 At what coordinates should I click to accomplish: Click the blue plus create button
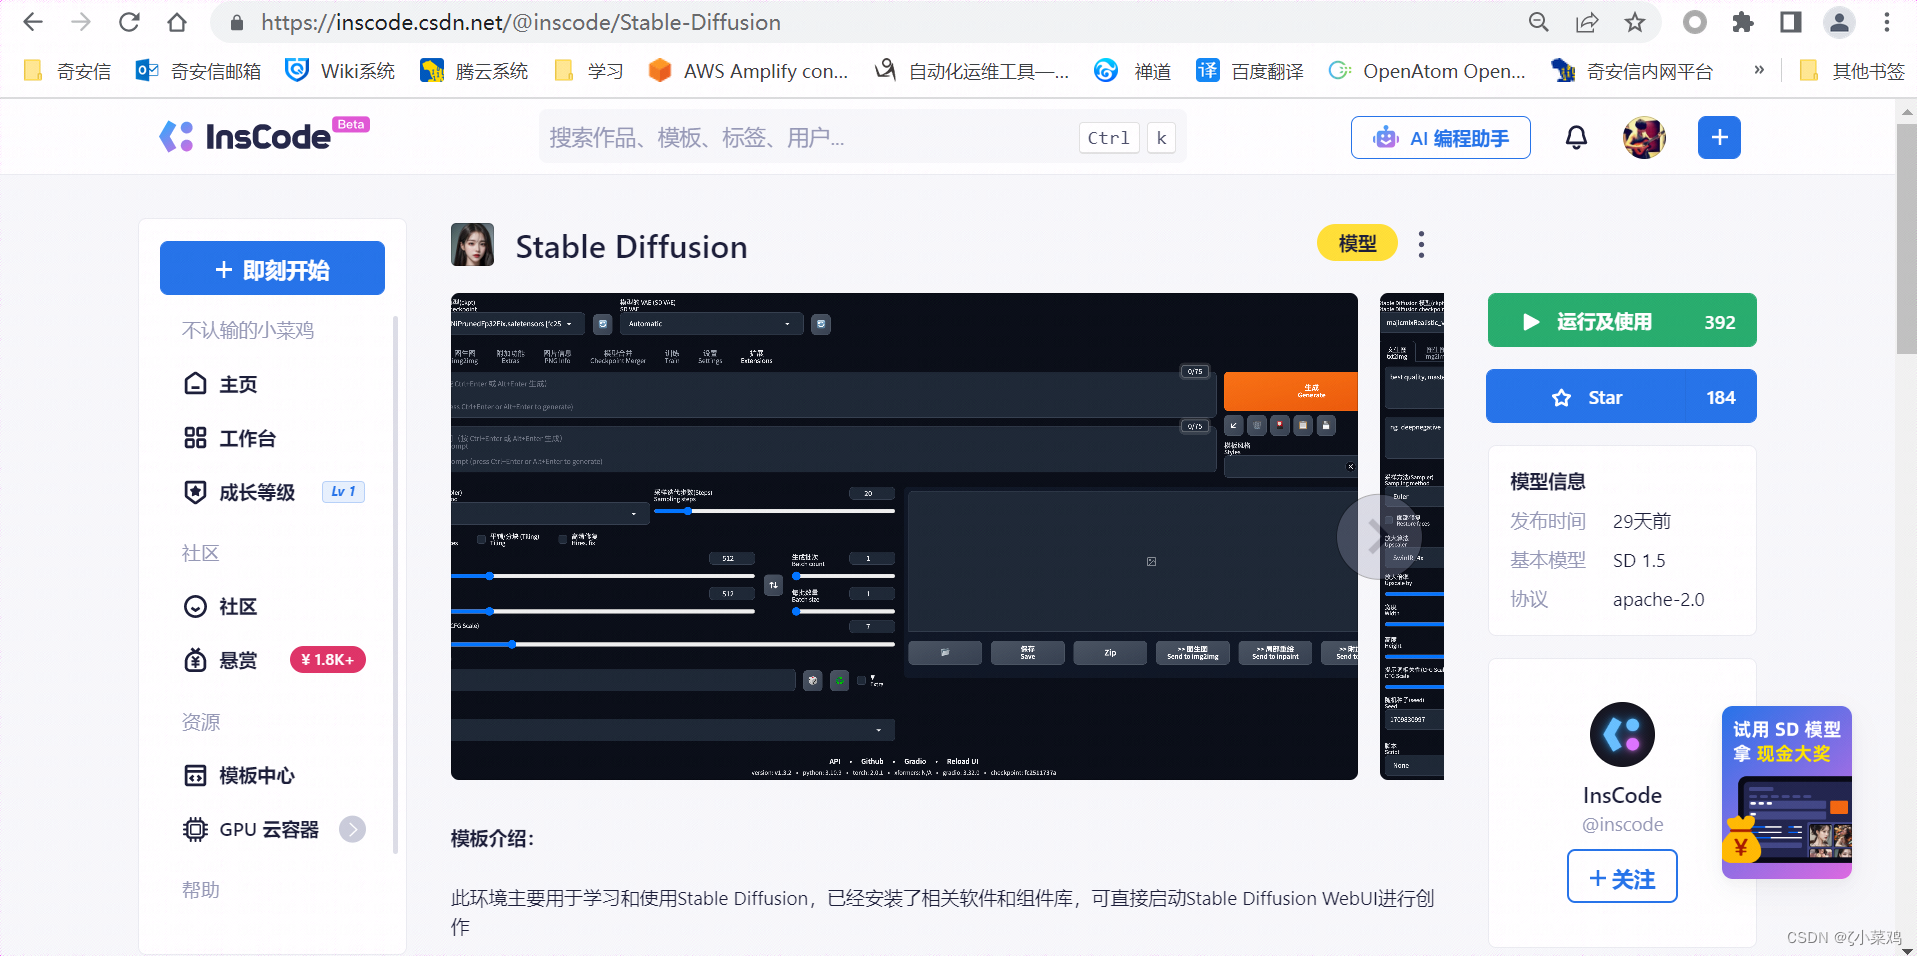tap(1719, 137)
